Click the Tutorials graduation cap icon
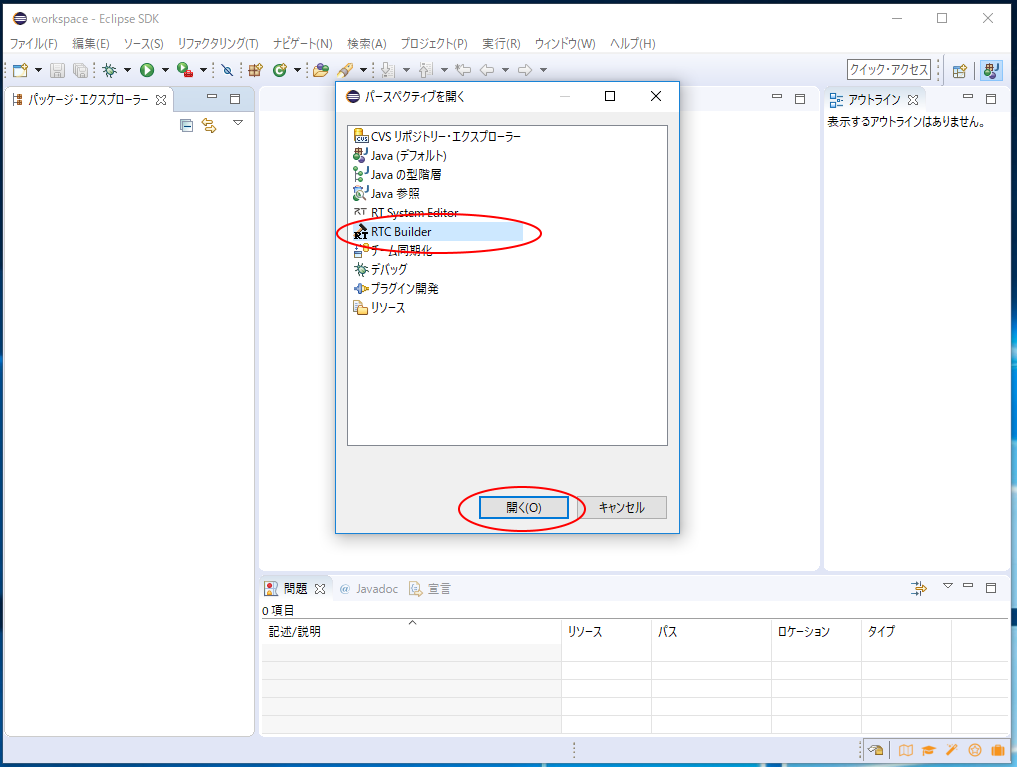This screenshot has height=767, width=1017. click(x=928, y=750)
